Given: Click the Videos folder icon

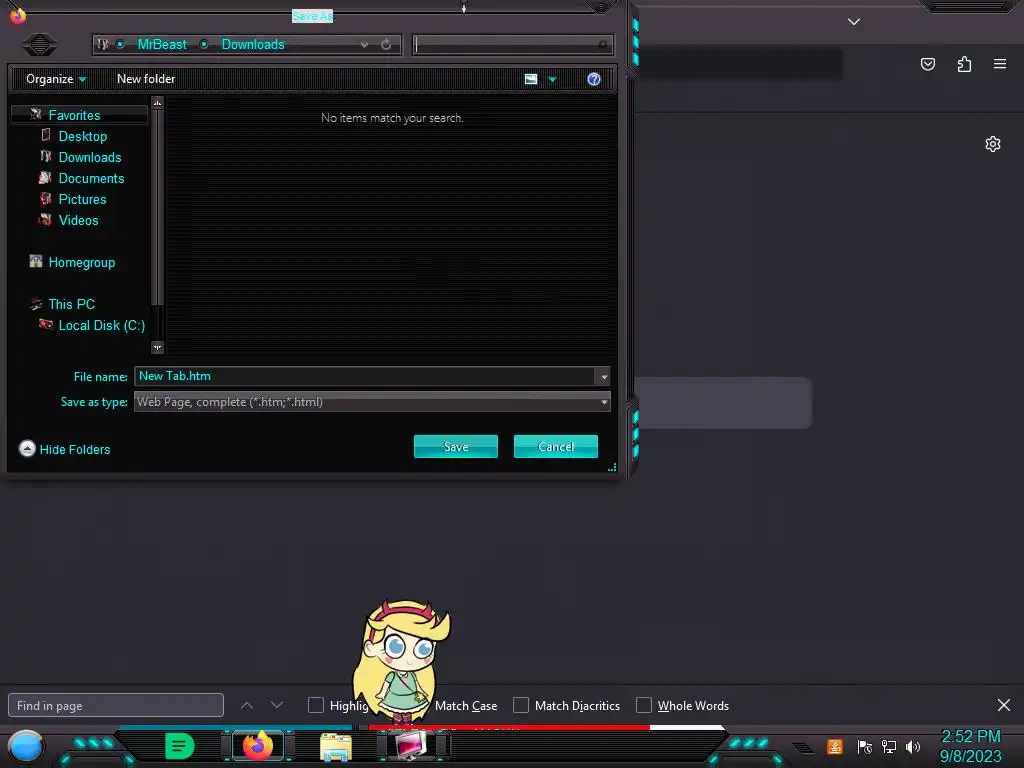Looking at the screenshot, I should tap(45, 219).
